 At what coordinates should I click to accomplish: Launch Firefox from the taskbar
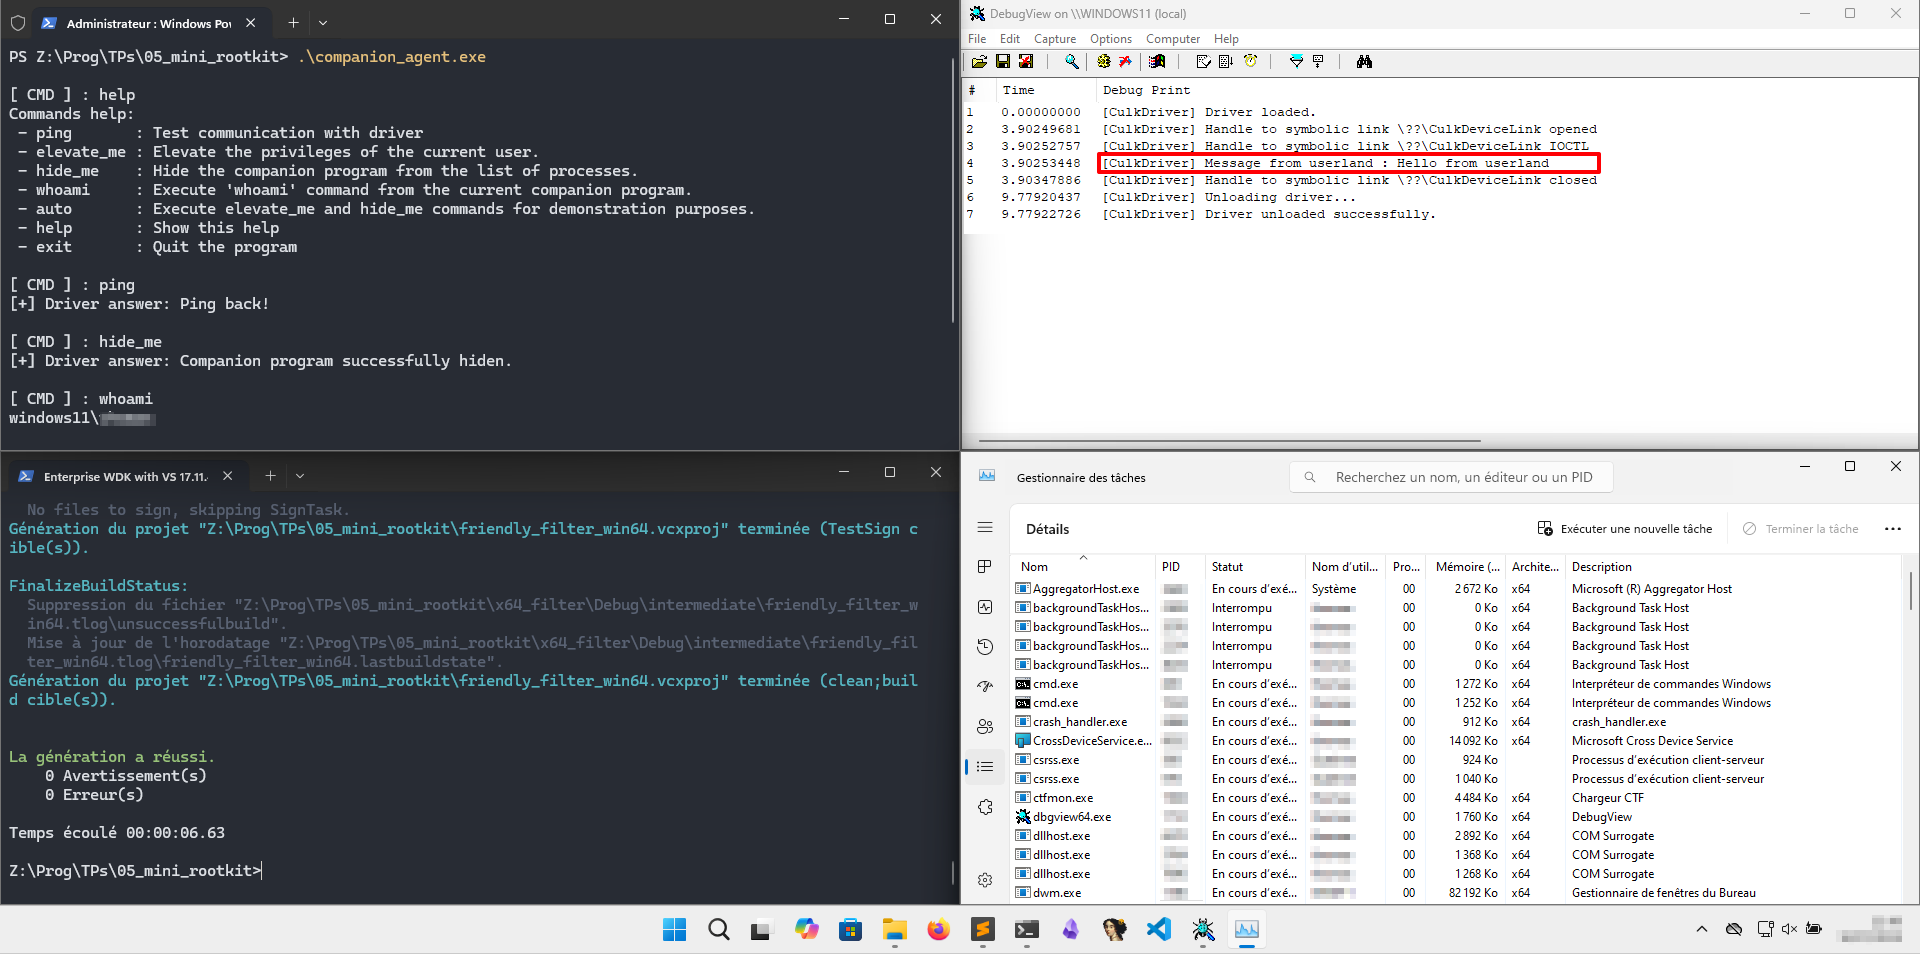[x=938, y=930]
